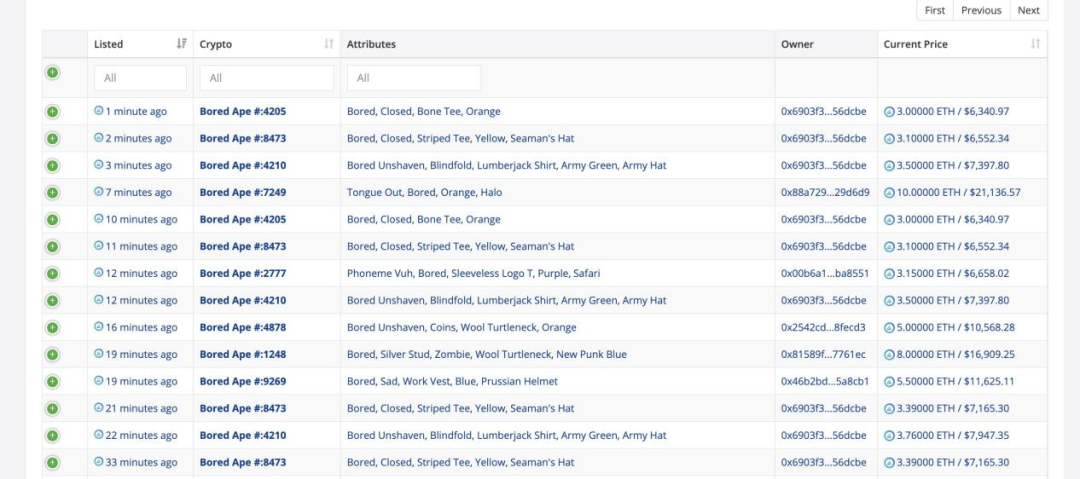Sort table by Listed column arrow
The image size is (1080, 479).
point(181,44)
